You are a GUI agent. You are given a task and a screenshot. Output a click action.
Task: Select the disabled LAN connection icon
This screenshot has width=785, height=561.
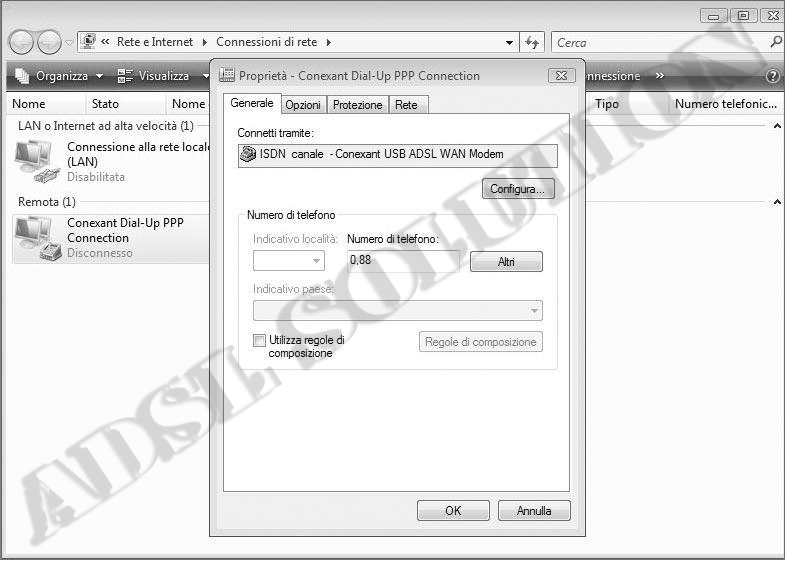coord(37,162)
